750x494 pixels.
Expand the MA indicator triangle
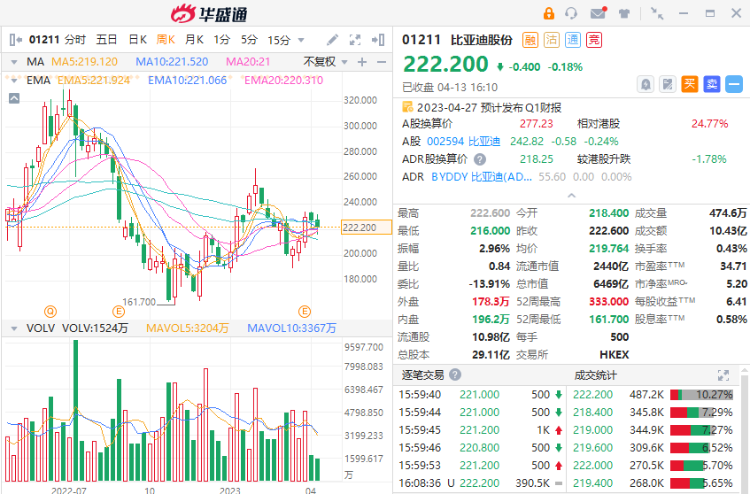pyautogui.click(x=14, y=62)
